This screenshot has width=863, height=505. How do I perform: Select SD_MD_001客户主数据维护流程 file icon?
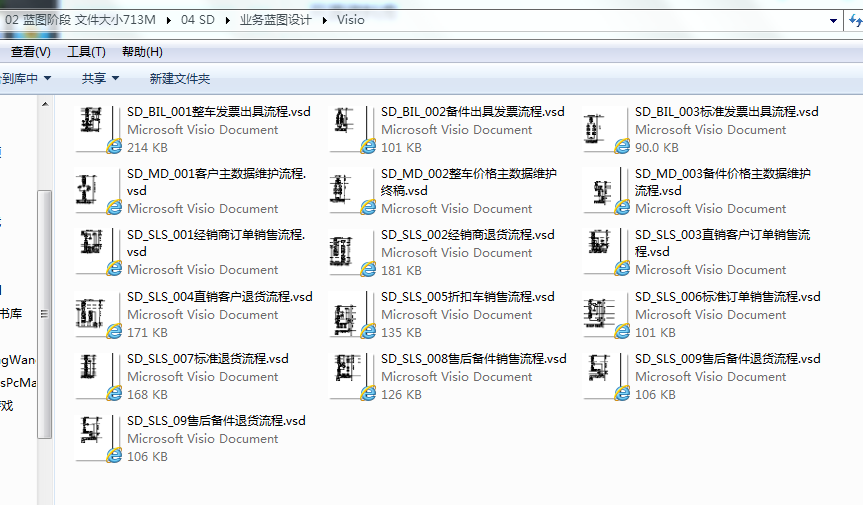[96, 190]
